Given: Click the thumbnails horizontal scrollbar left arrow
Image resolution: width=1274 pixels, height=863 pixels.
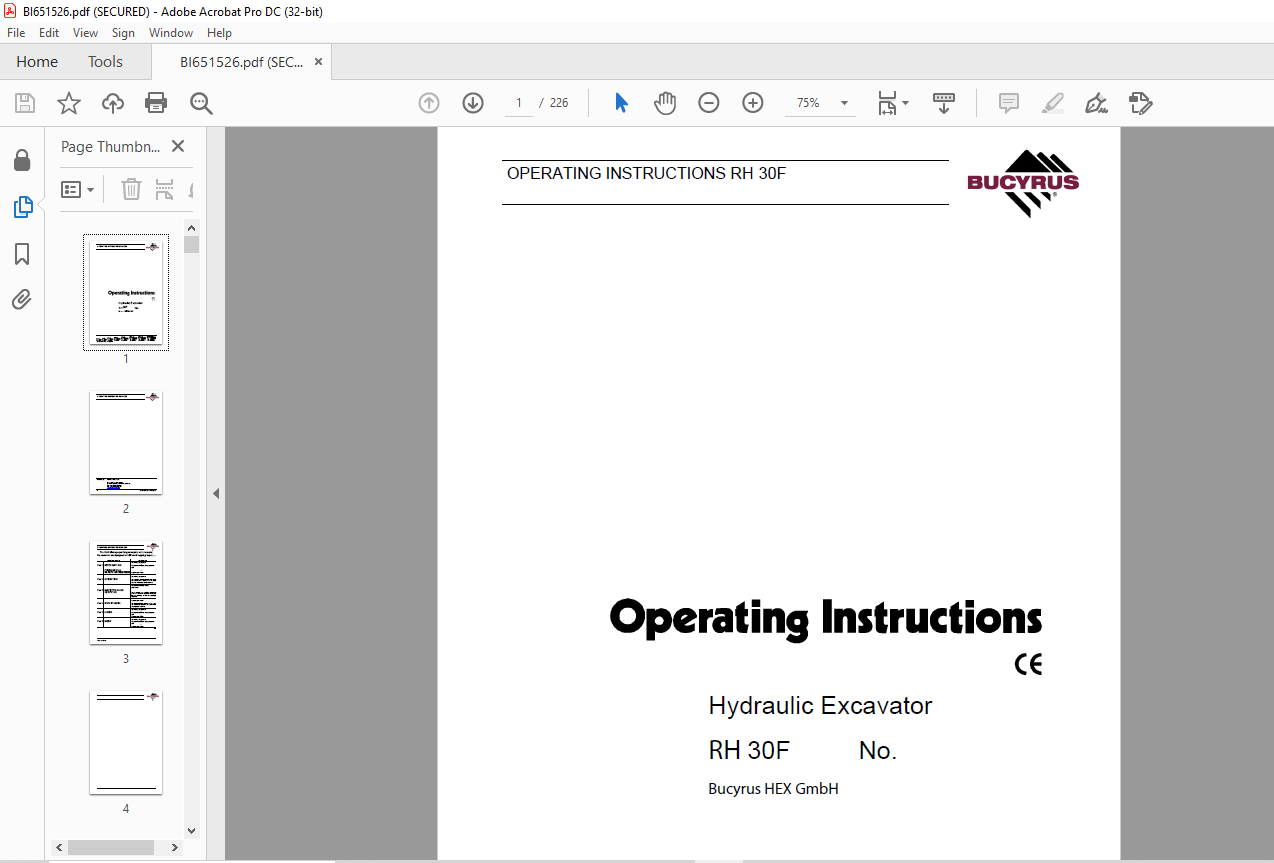Looking at the screenshot, I should (x=60, y=847).
